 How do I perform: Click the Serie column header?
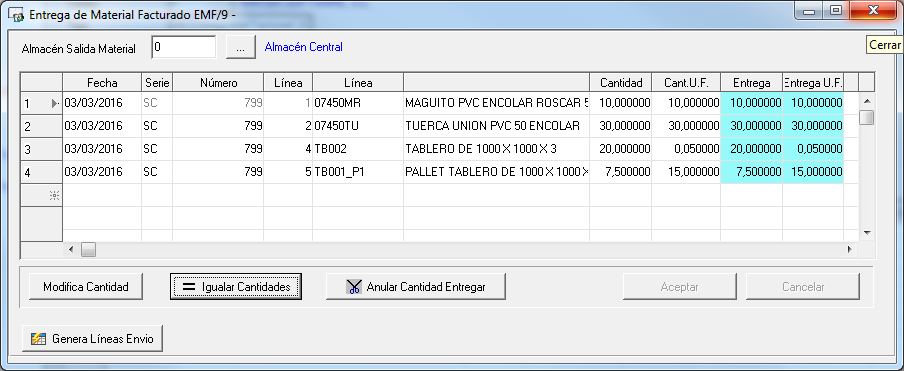coord(157,83)
